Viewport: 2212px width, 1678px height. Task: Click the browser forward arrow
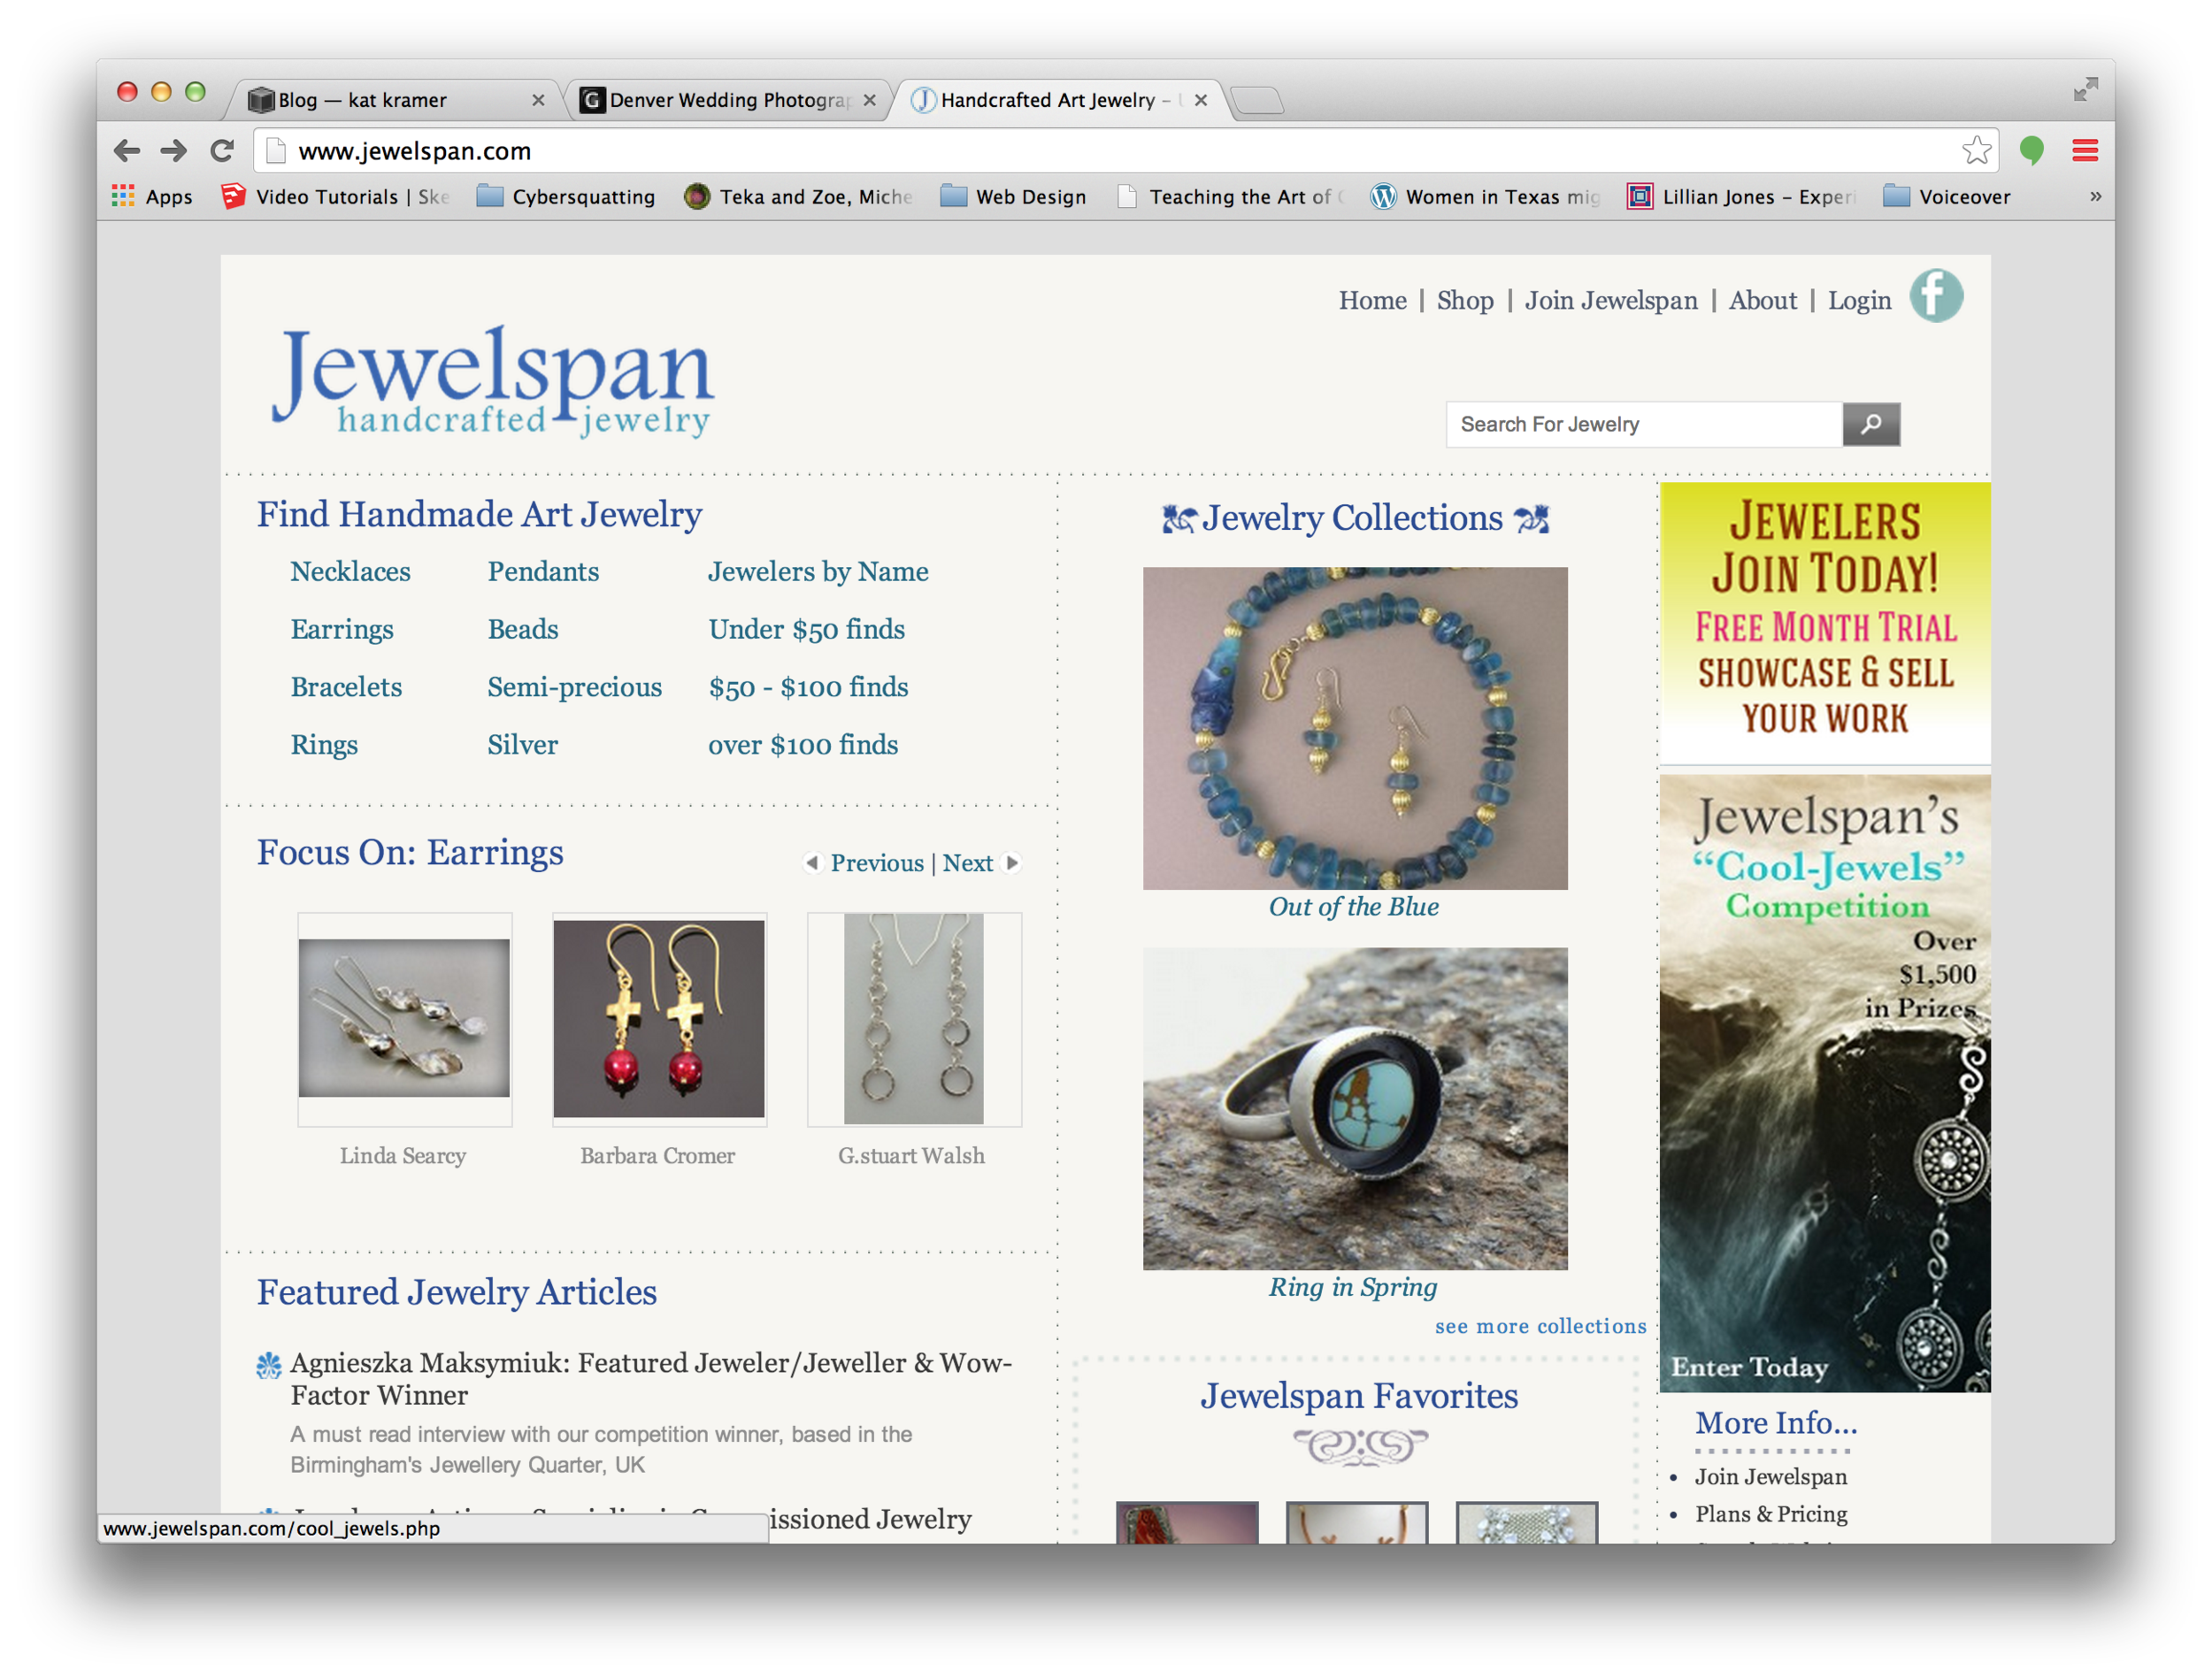tap(174, 151)
